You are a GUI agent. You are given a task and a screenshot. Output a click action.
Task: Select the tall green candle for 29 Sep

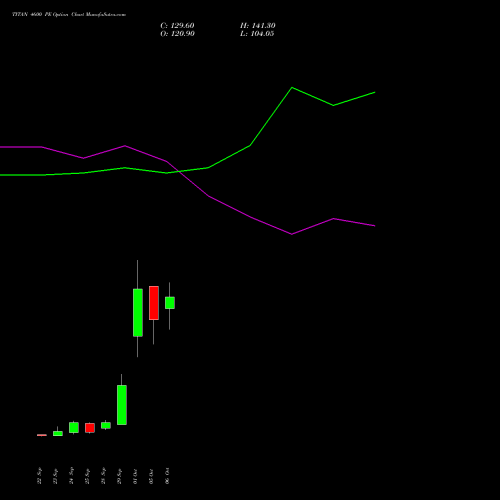coord(122,405)
